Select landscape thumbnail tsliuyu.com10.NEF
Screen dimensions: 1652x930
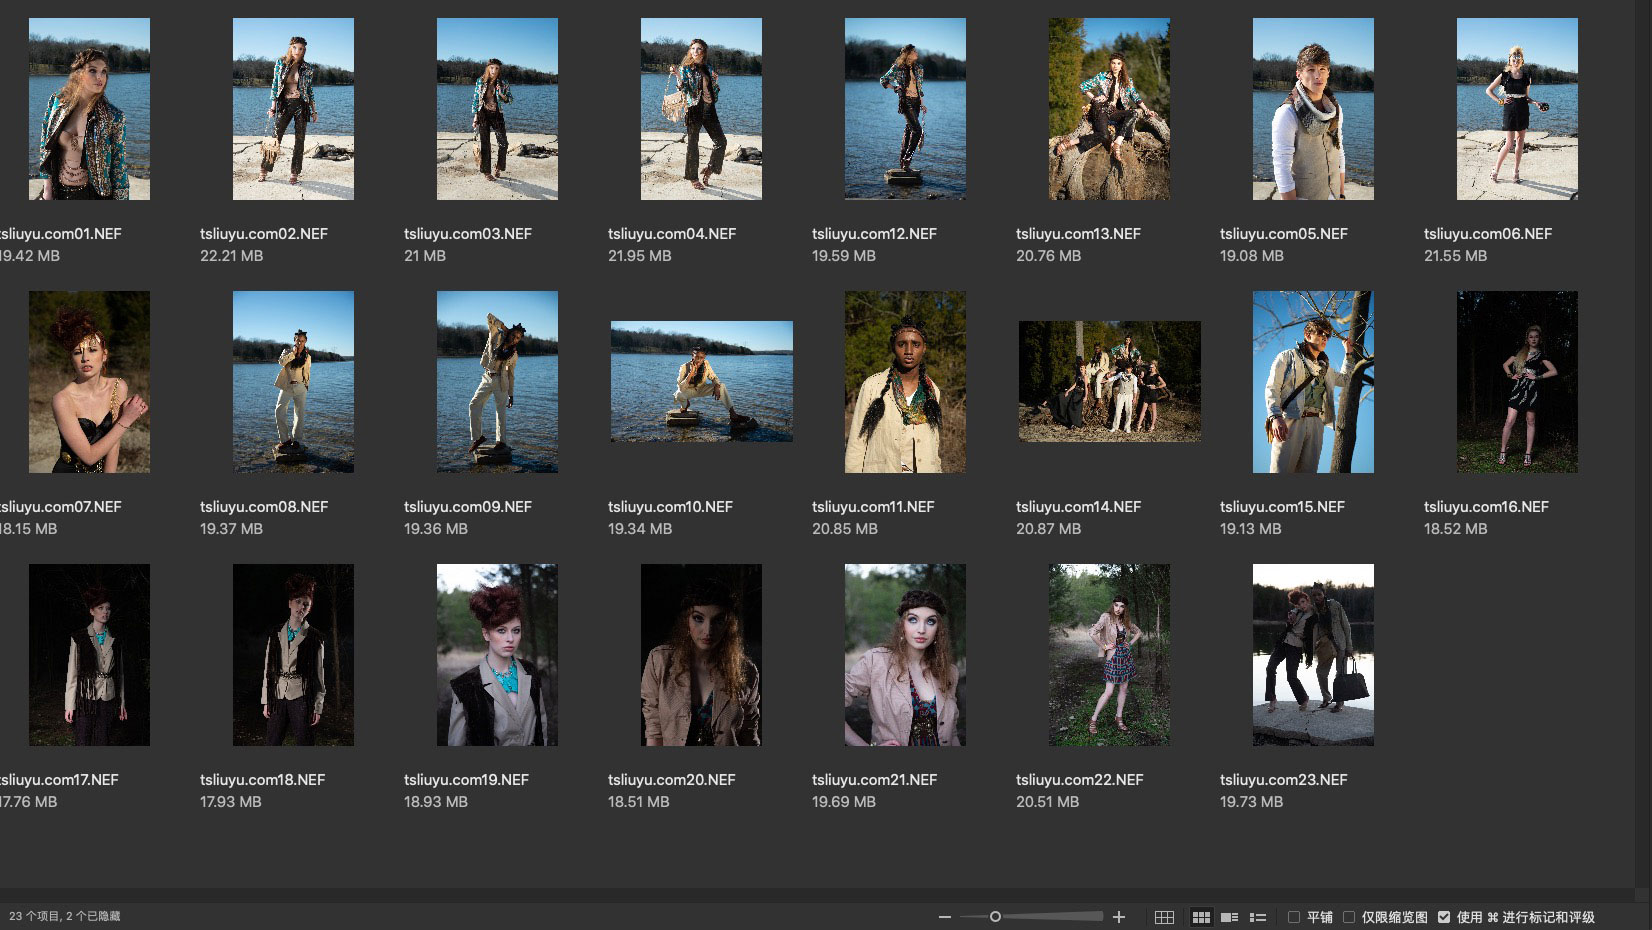[701, 382]
